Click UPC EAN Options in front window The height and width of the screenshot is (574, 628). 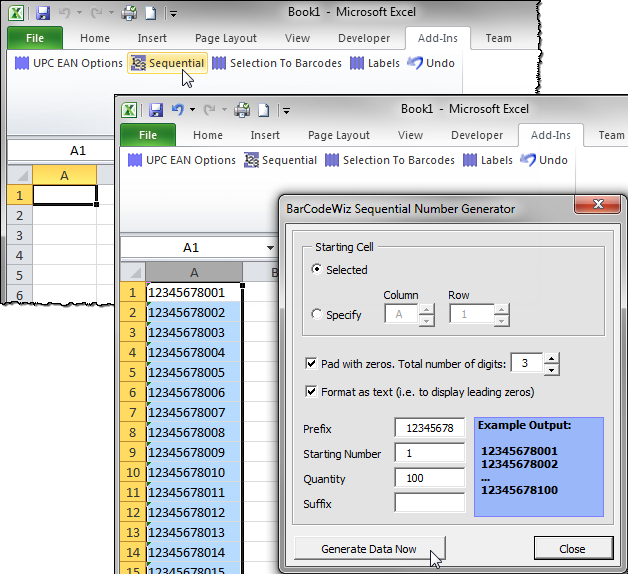point(181,160)
